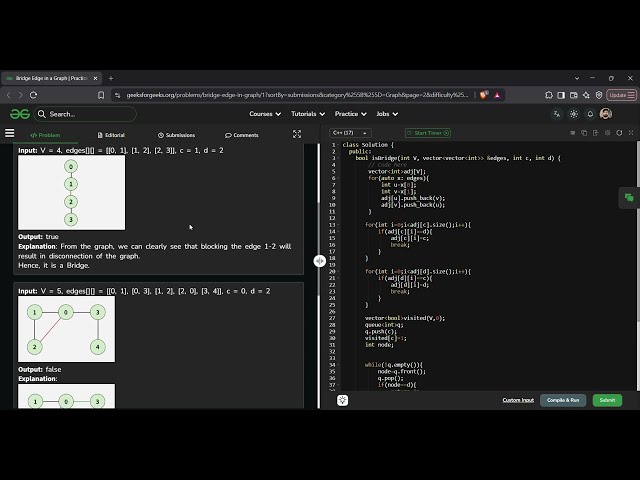Click the Brave Rewards triangle icon
Screen dimensions: 640x480
point(497,95)
